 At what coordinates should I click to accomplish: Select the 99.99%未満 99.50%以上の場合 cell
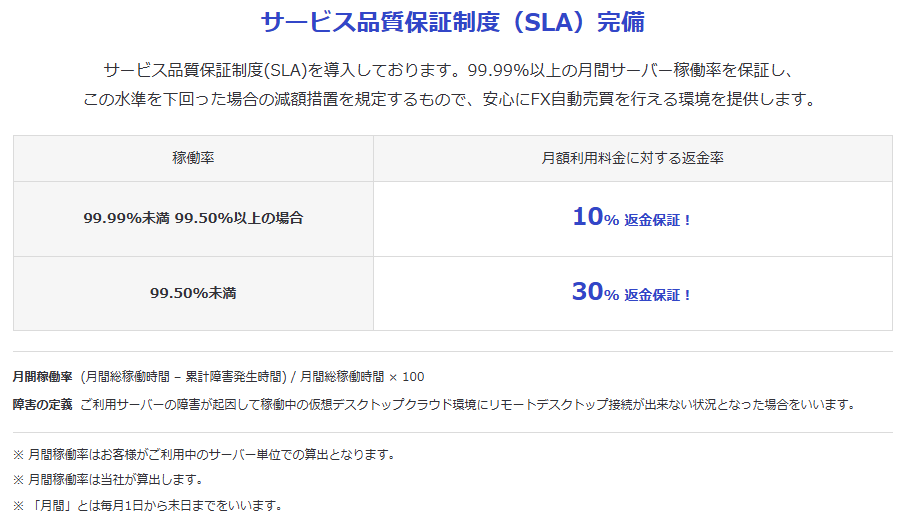[193, 218]
